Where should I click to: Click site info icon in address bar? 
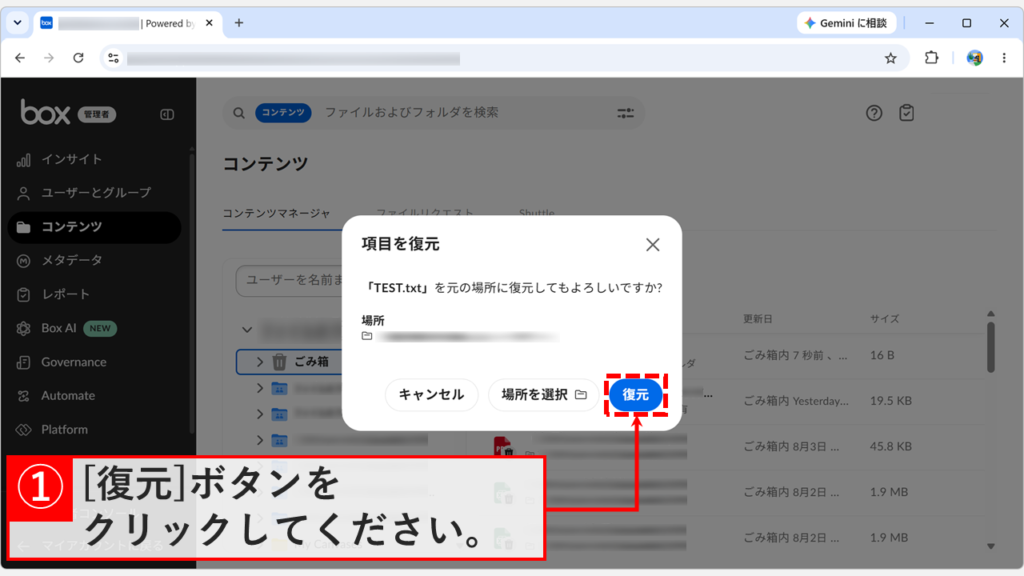tap(114, 58)
